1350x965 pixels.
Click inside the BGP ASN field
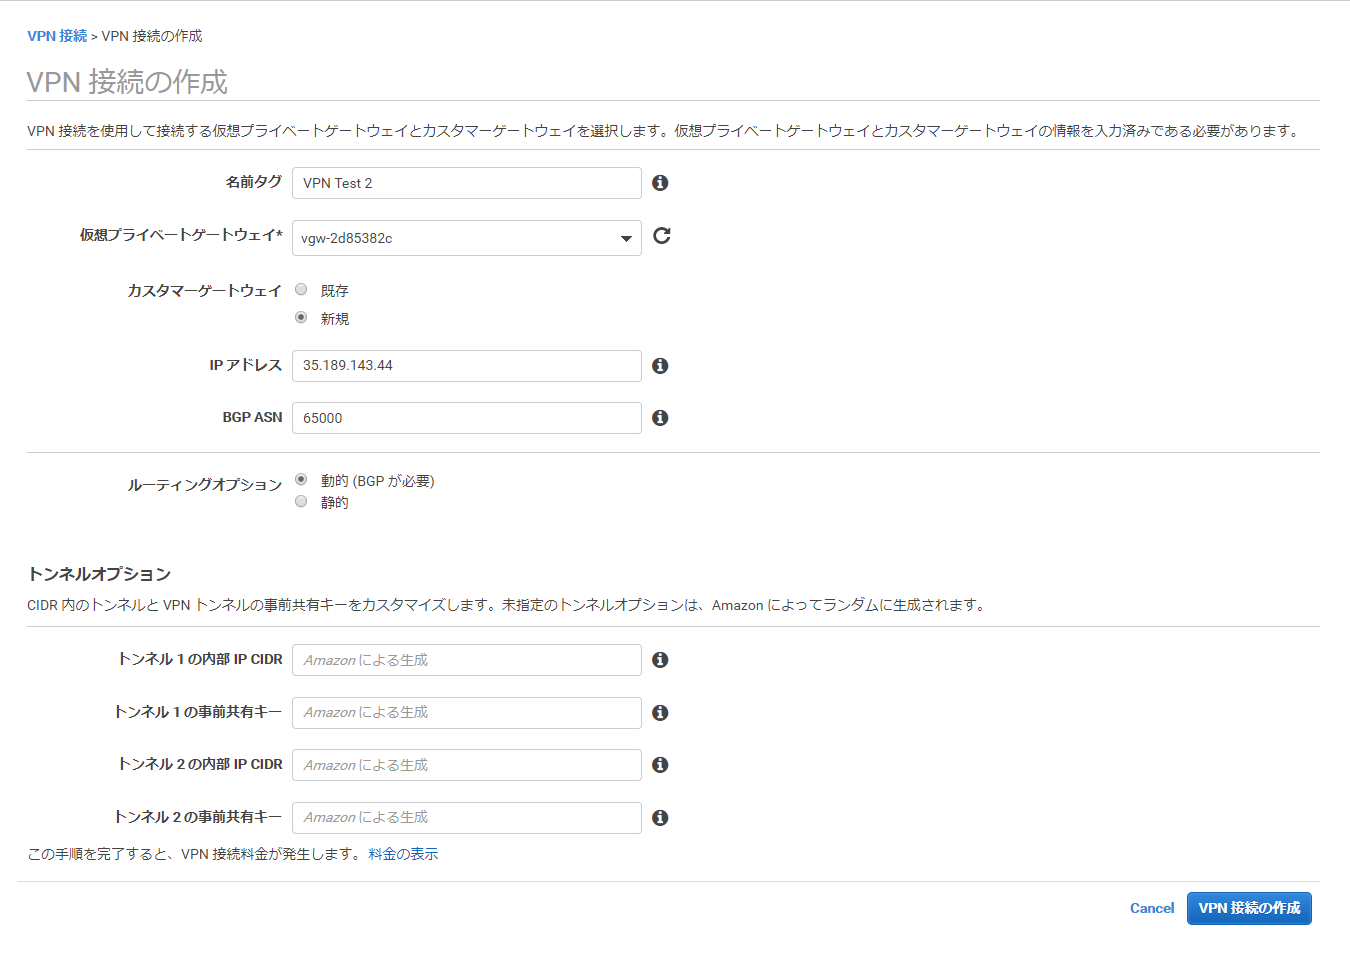(x=466, y=418)
